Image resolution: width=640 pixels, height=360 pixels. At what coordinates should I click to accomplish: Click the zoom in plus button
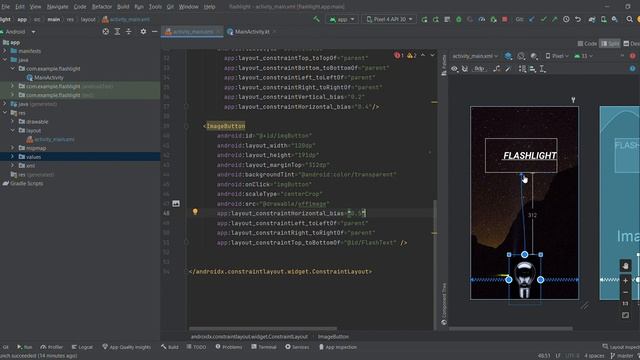pyautogui.click(x=625, y=281)
